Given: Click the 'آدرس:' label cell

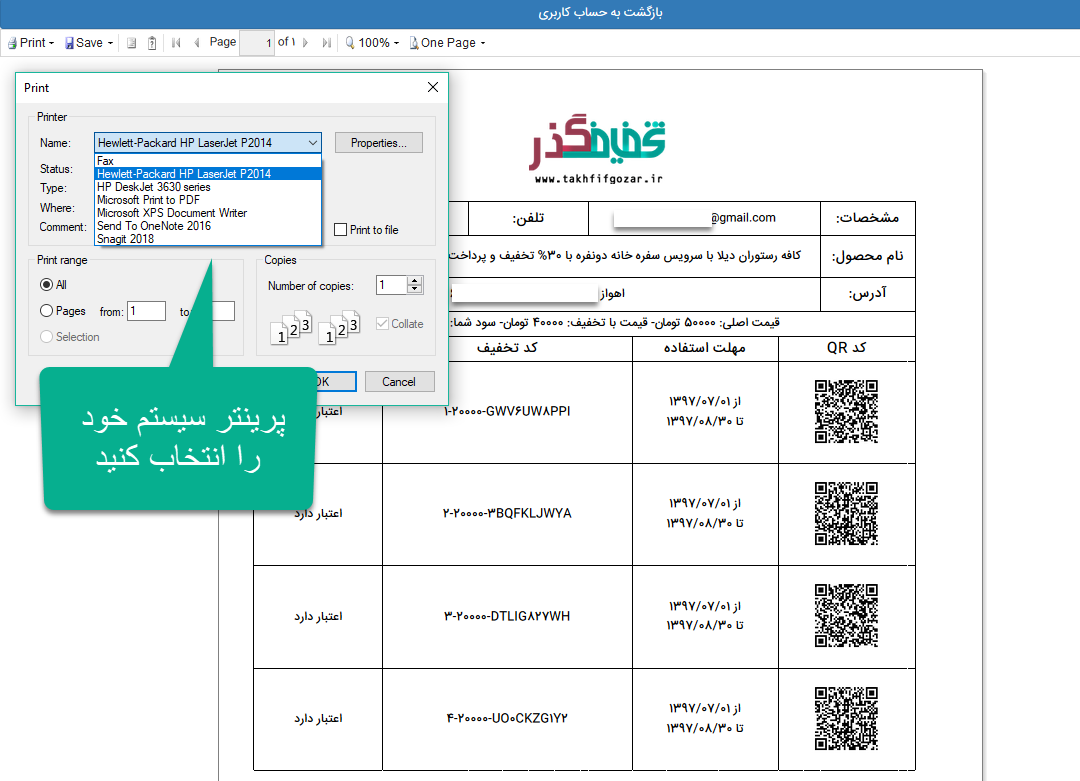Looking at the screenshot, I should (x=867, y=294).
